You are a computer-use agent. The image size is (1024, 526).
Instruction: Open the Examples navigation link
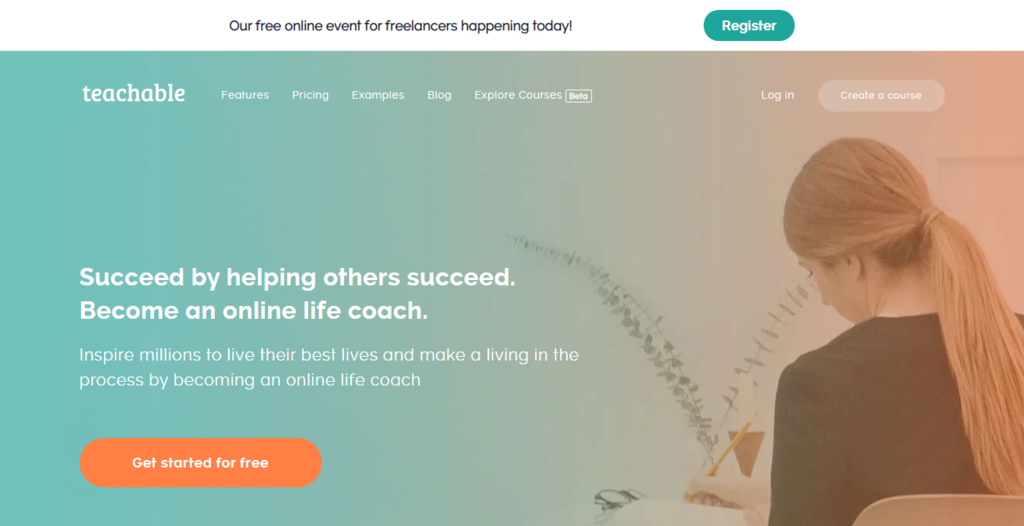(377, 95)
